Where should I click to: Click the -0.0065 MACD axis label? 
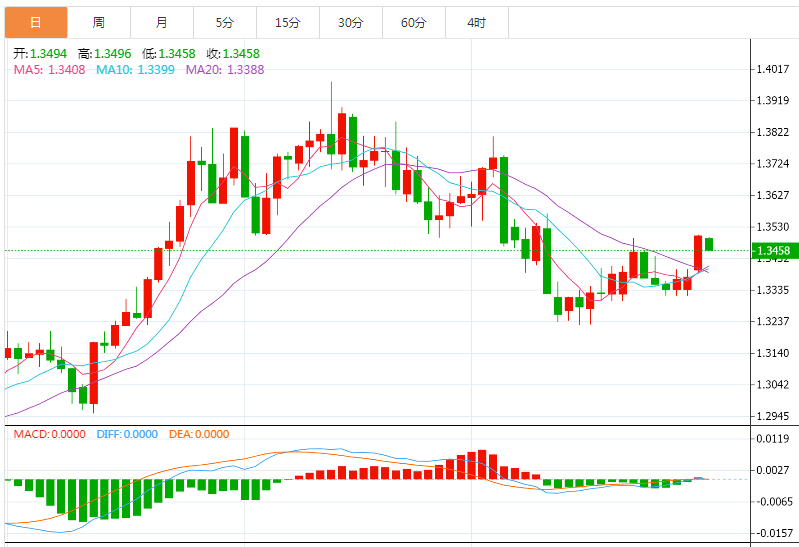tap(773, 502)
